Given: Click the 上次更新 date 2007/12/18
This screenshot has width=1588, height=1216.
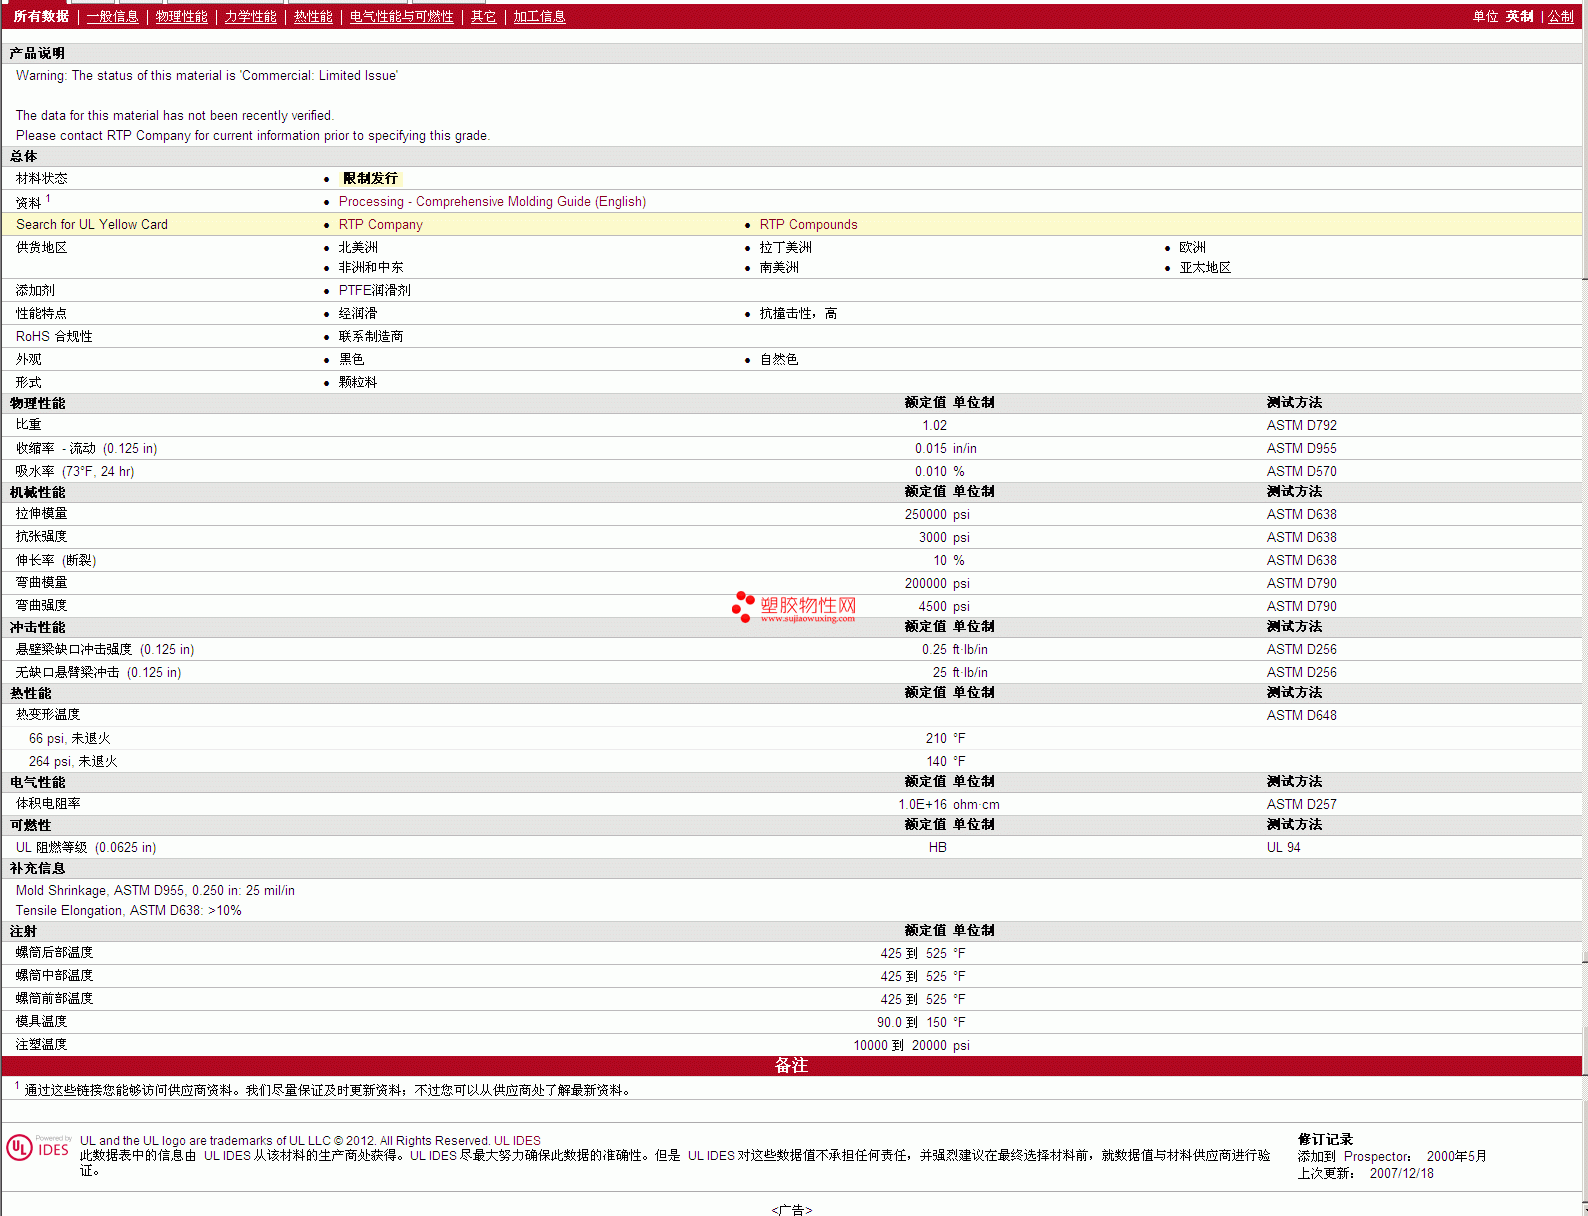Looking at the screenshot, I should coord(1401,1174).
